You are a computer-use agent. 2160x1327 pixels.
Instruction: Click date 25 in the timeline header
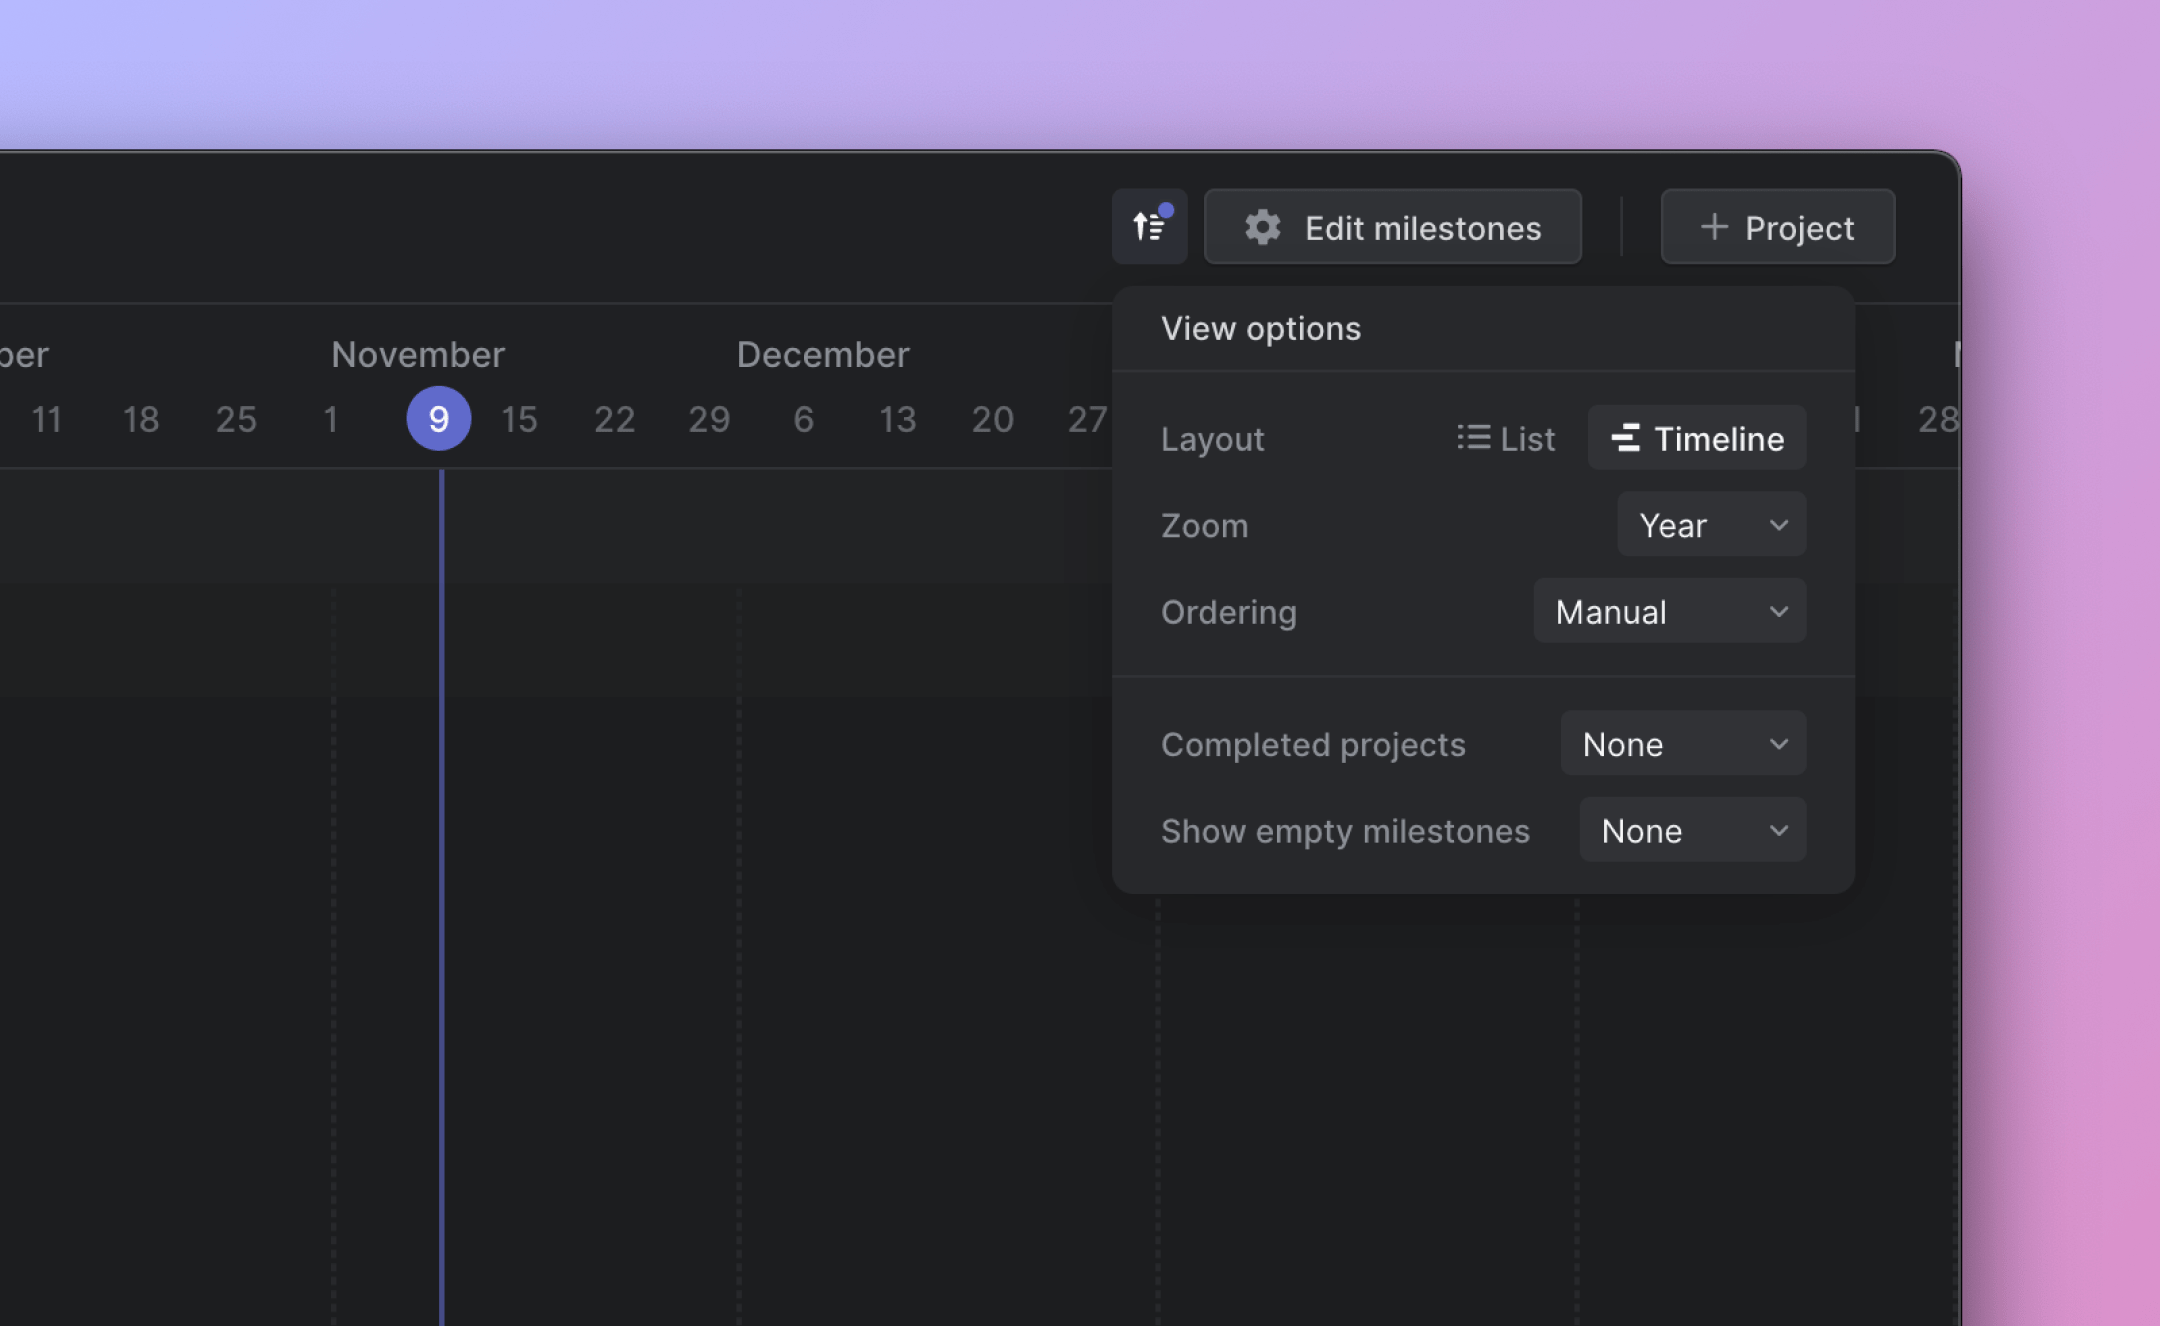coord(236,419)
